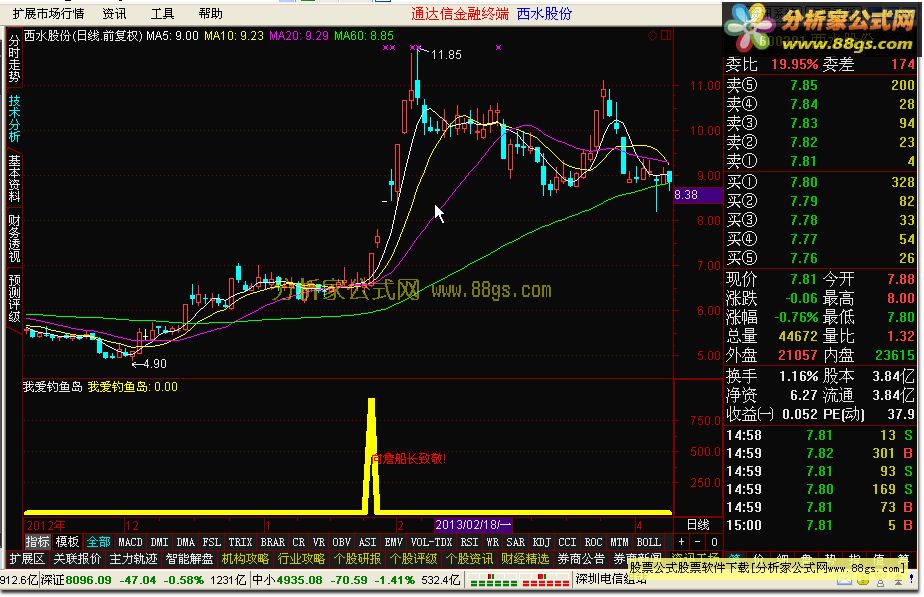
Task: Open the 智能解盘 tab
Action: click(x=189, y=559)
